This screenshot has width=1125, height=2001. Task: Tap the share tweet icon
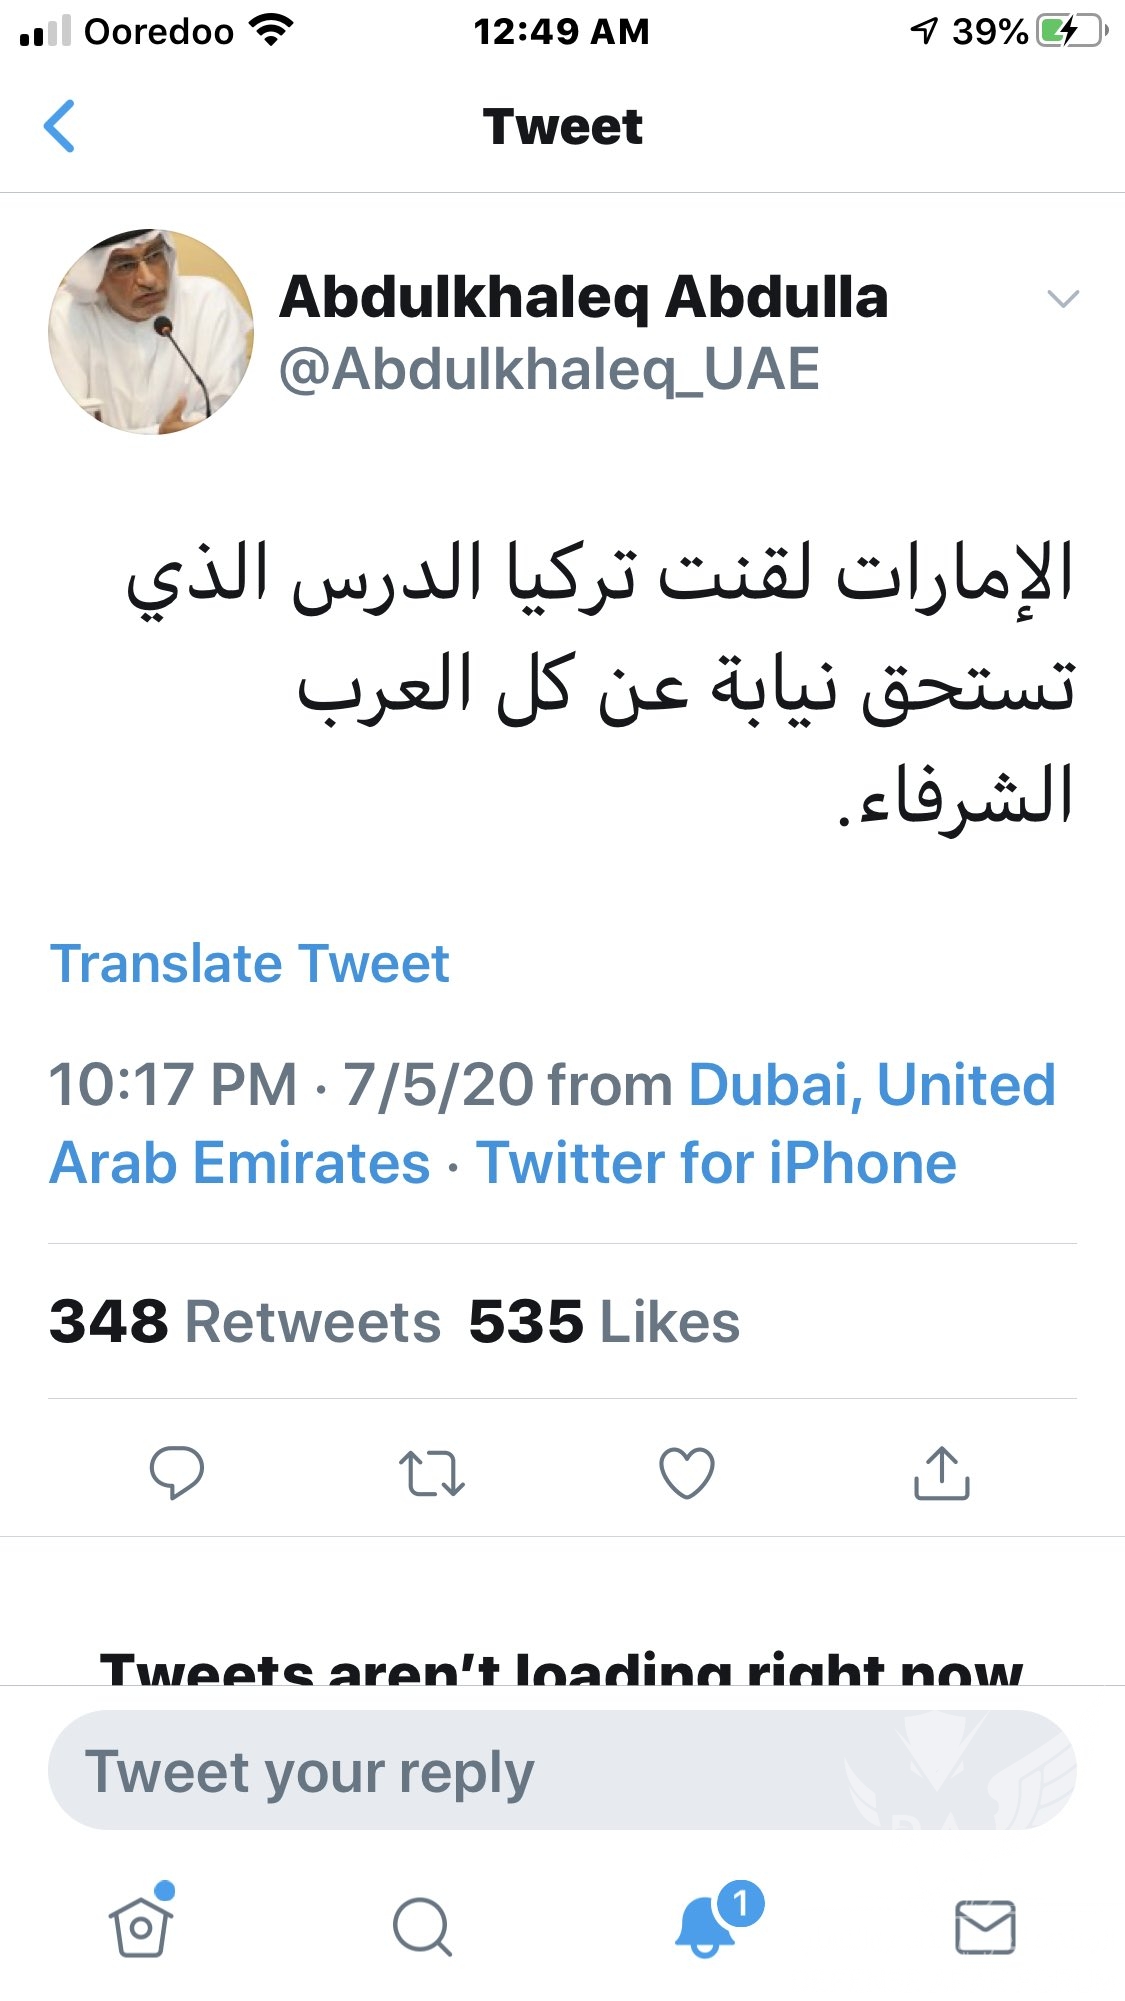click(941, 1473)
